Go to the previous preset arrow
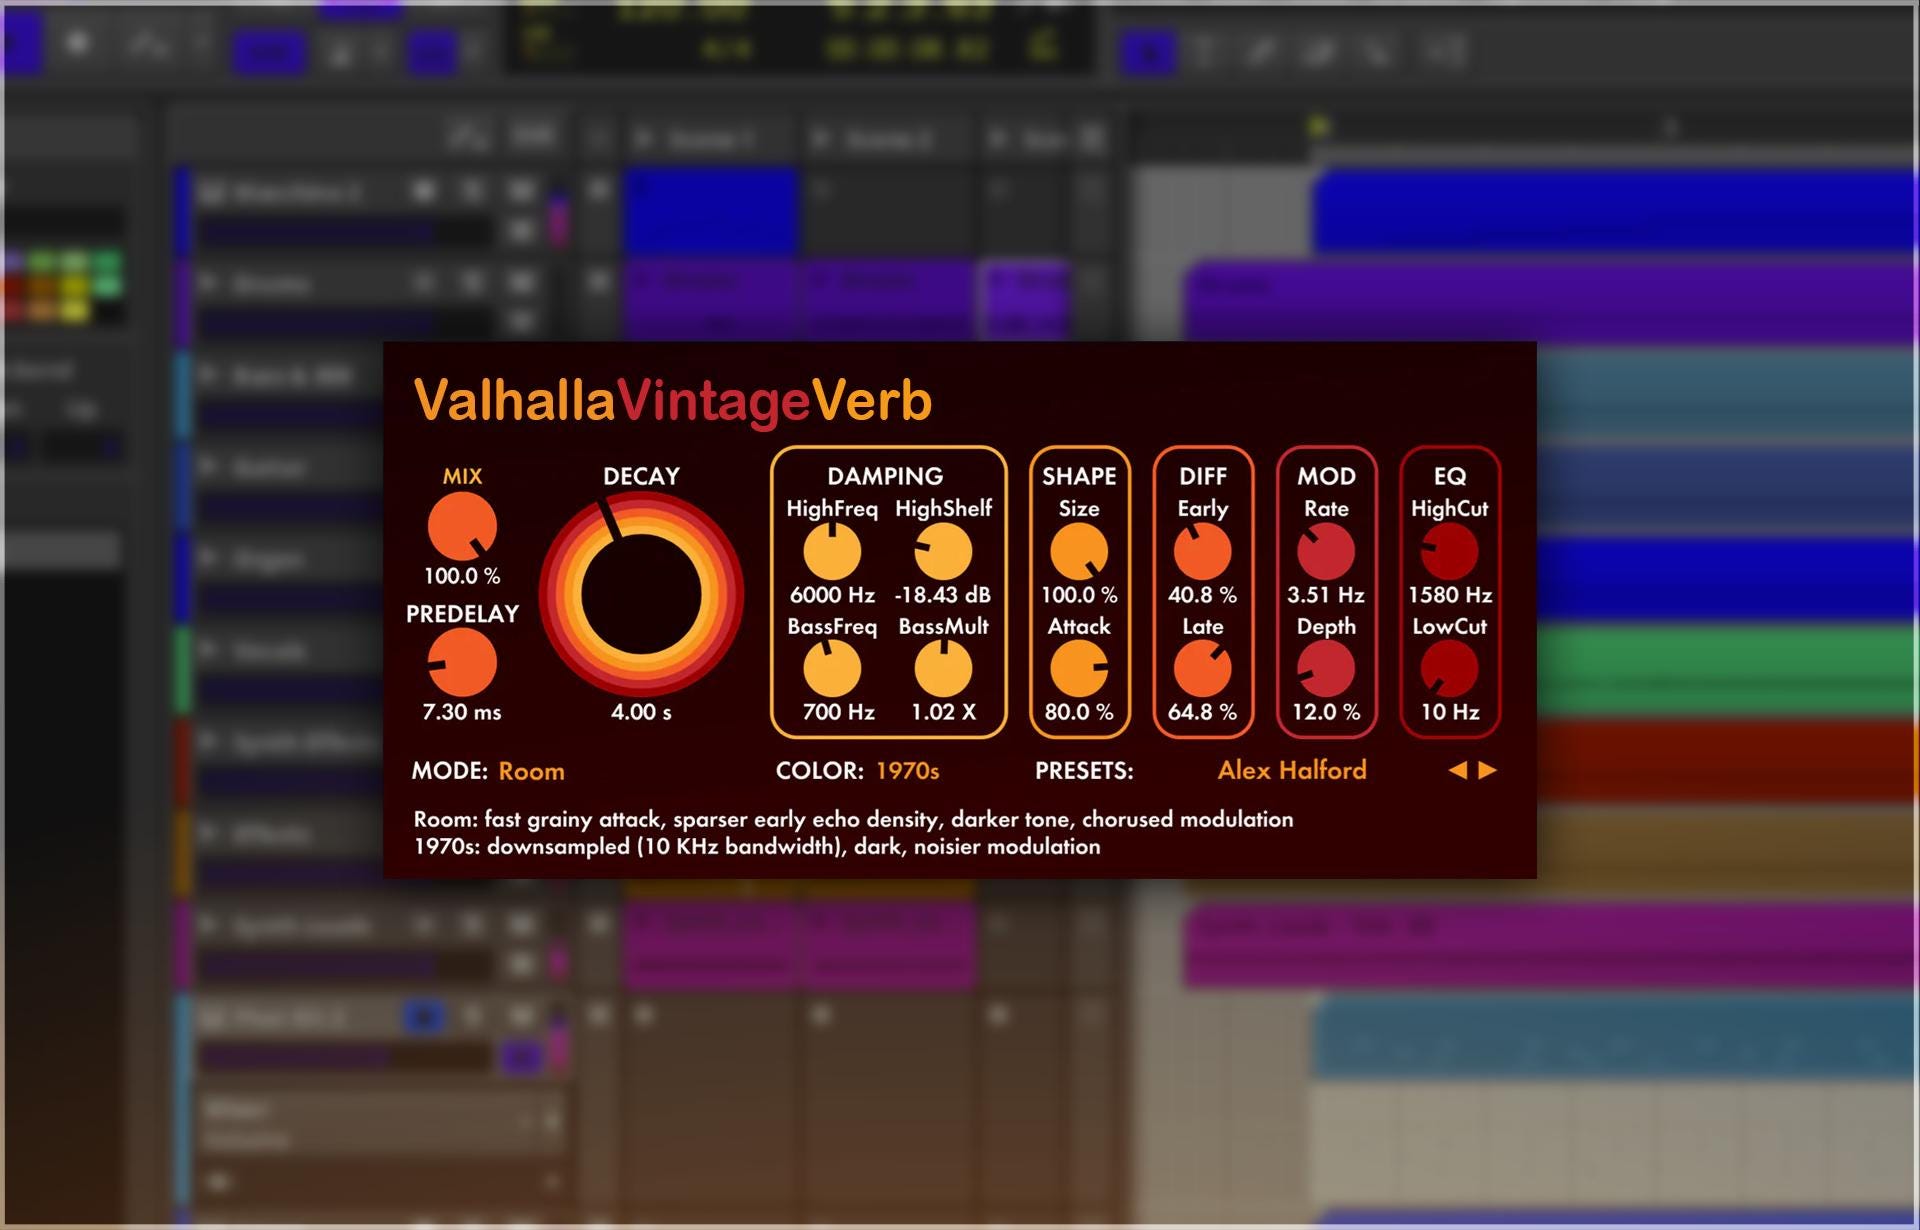1920x1230 pixels. [x=1458, y=770]
